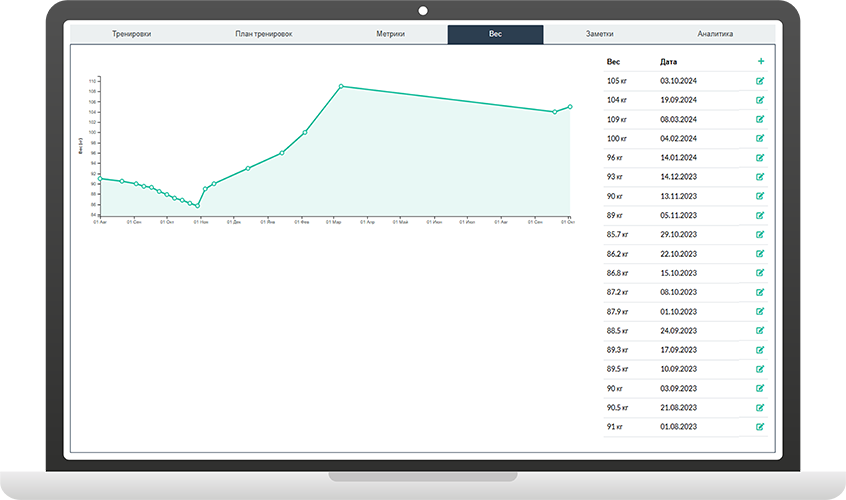Select the Вес tab

point(495,35)
